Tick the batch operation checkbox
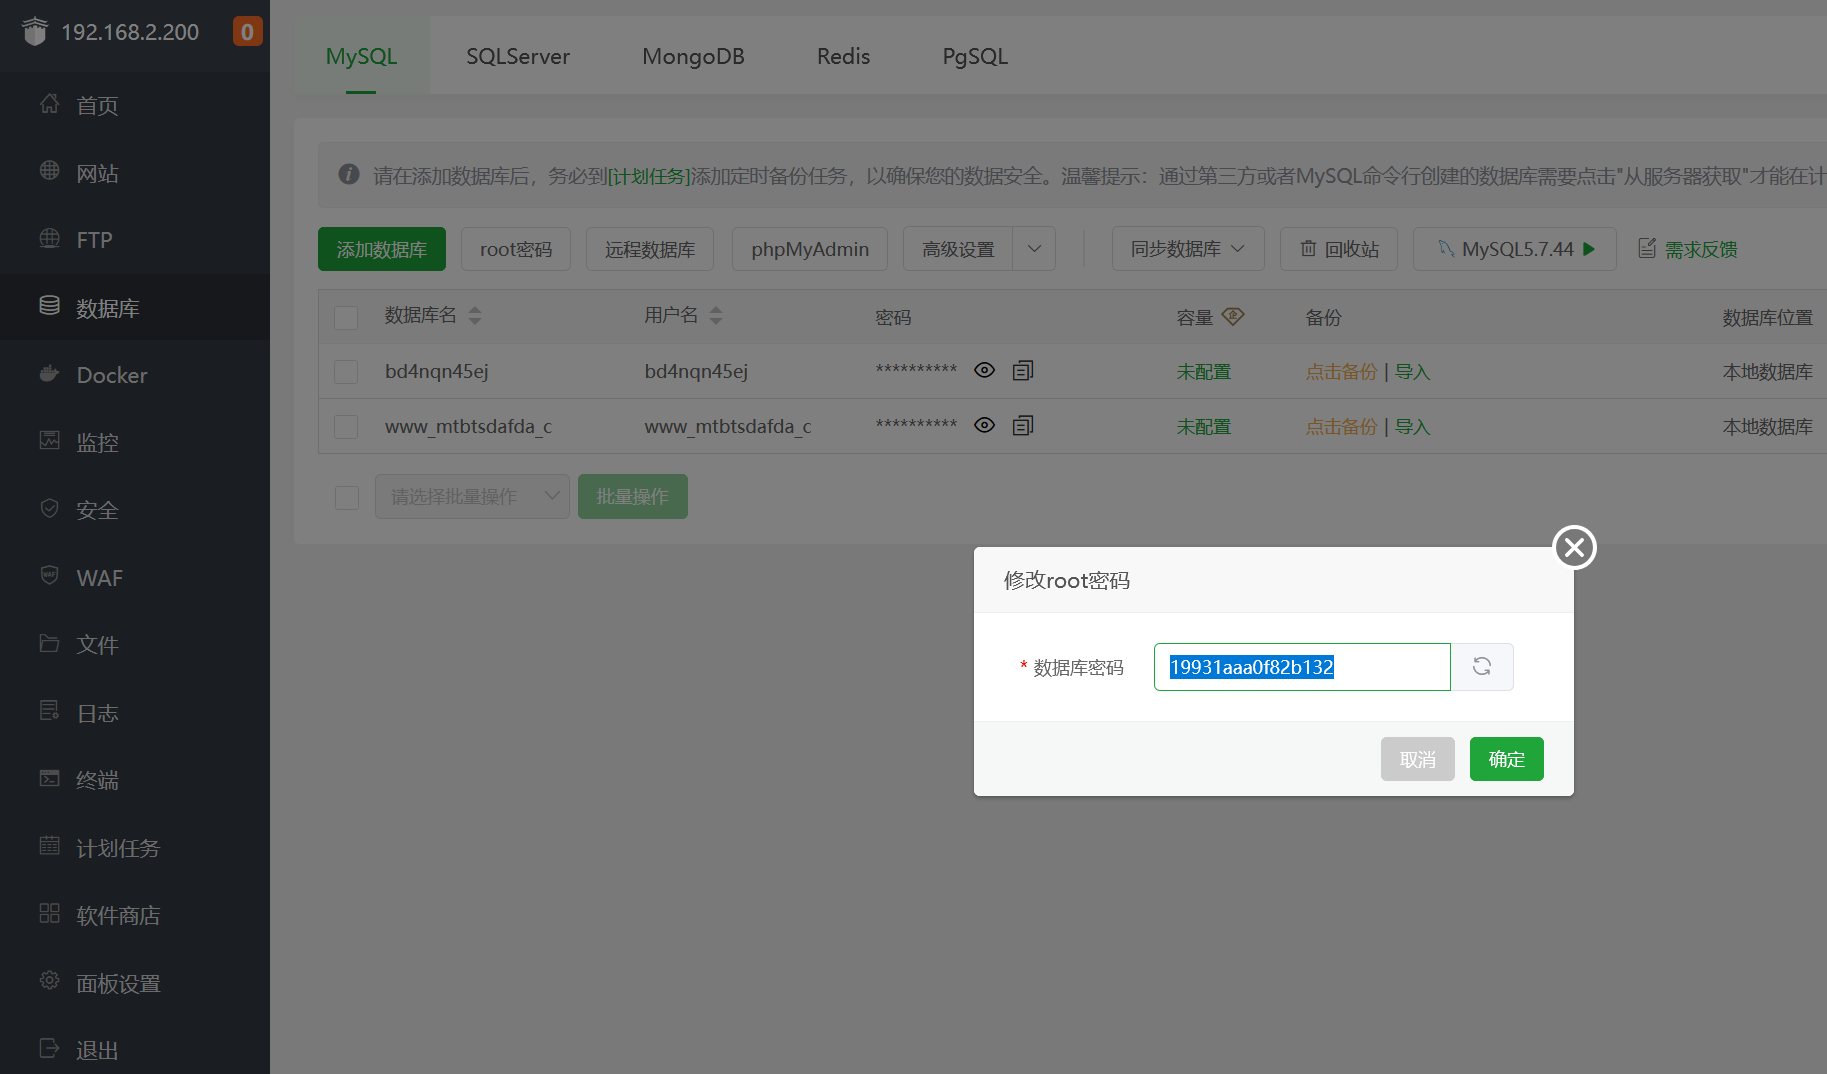 (347, 498)
